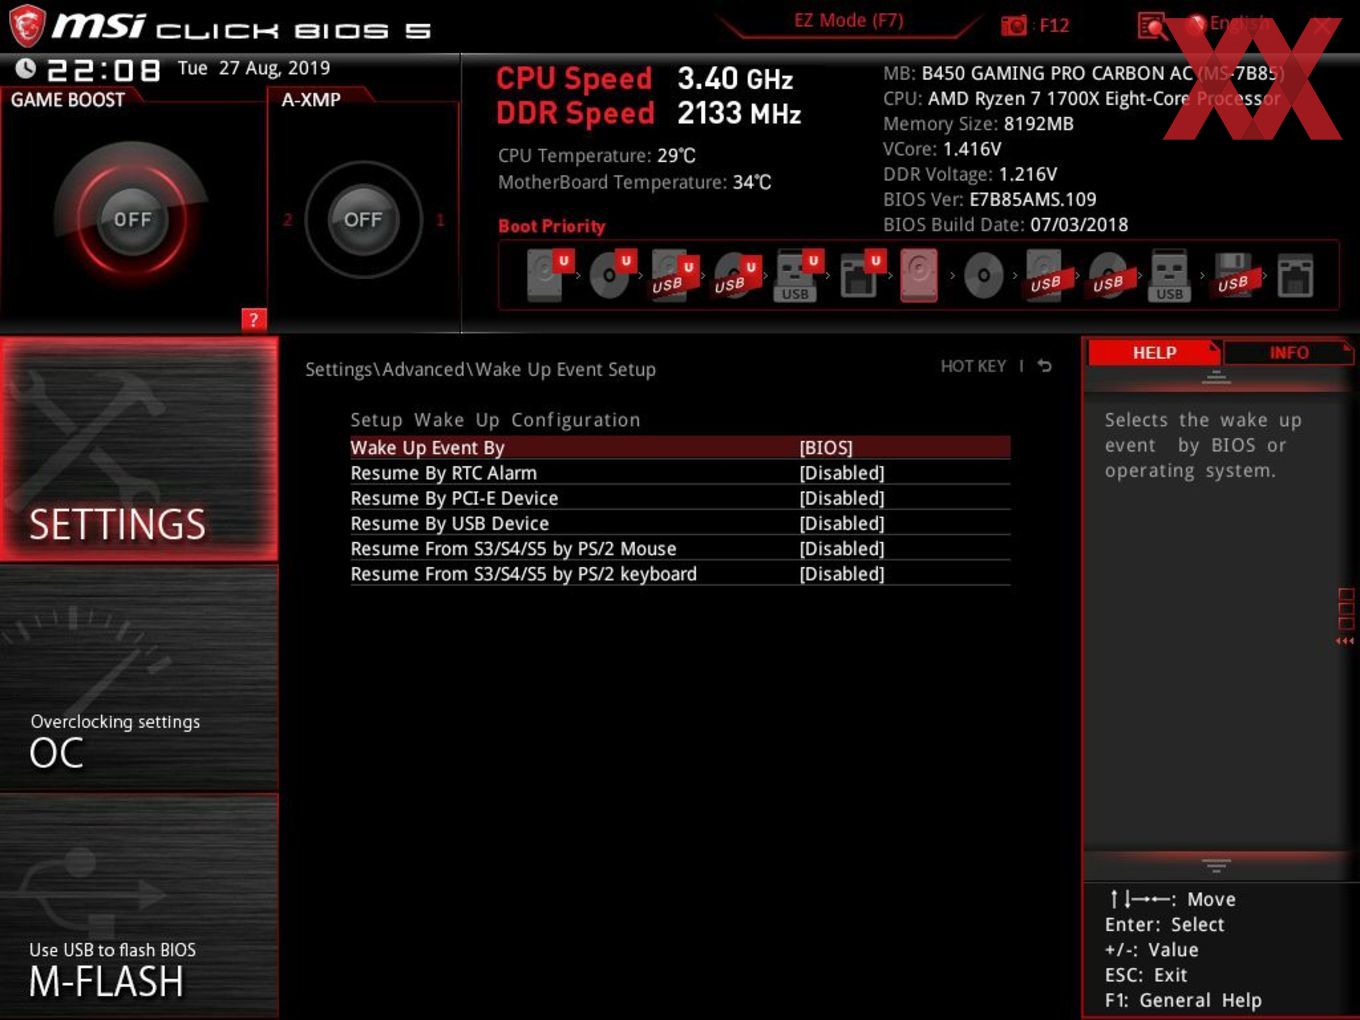Change the PS/2 keyboard resume [Disabled] value

842,574
